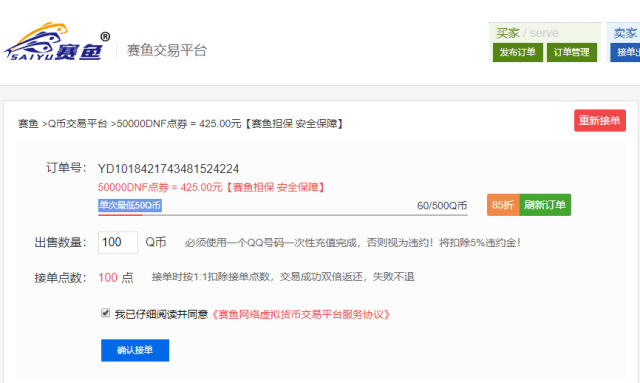Click the 赛鱼交易平台 header title
The height and width of the screenshot is (383, 640).
click(x=167, y=50)
